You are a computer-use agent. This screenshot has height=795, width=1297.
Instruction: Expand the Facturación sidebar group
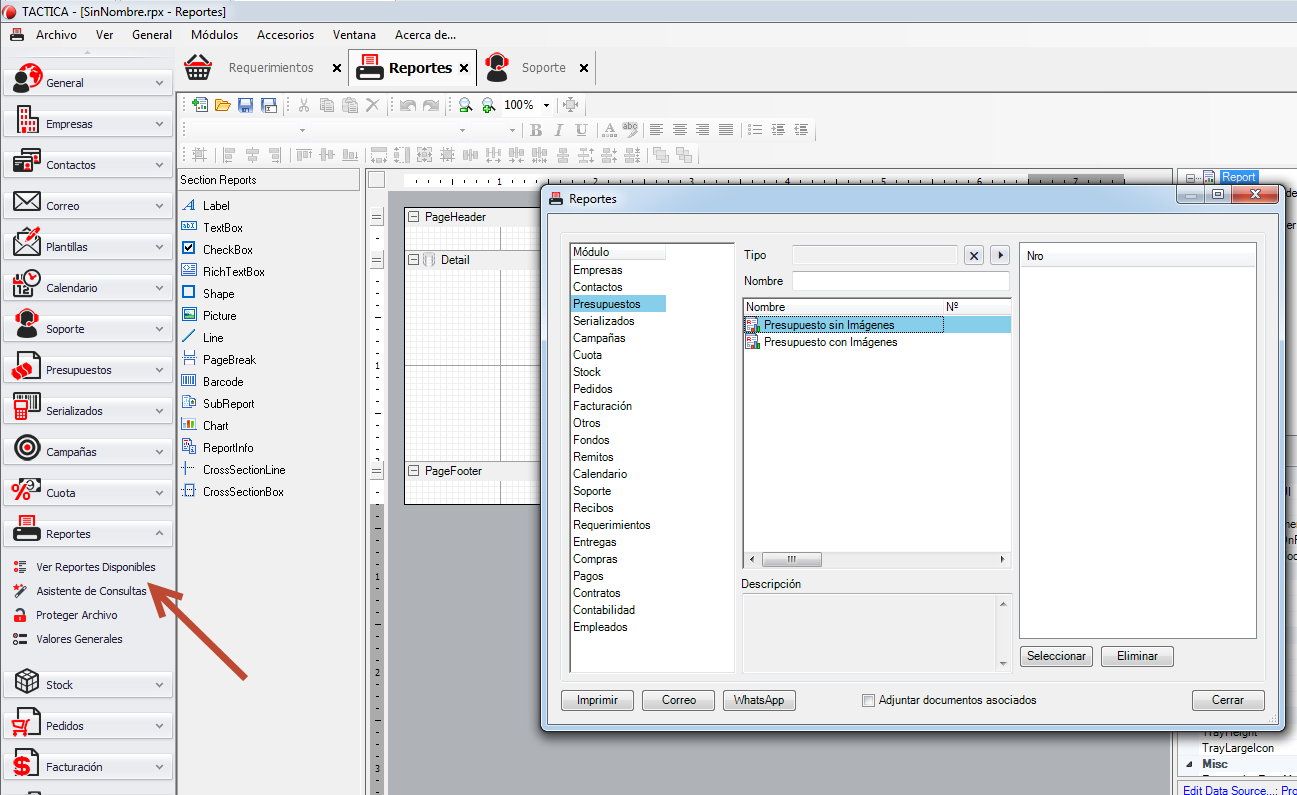[88, 767]
